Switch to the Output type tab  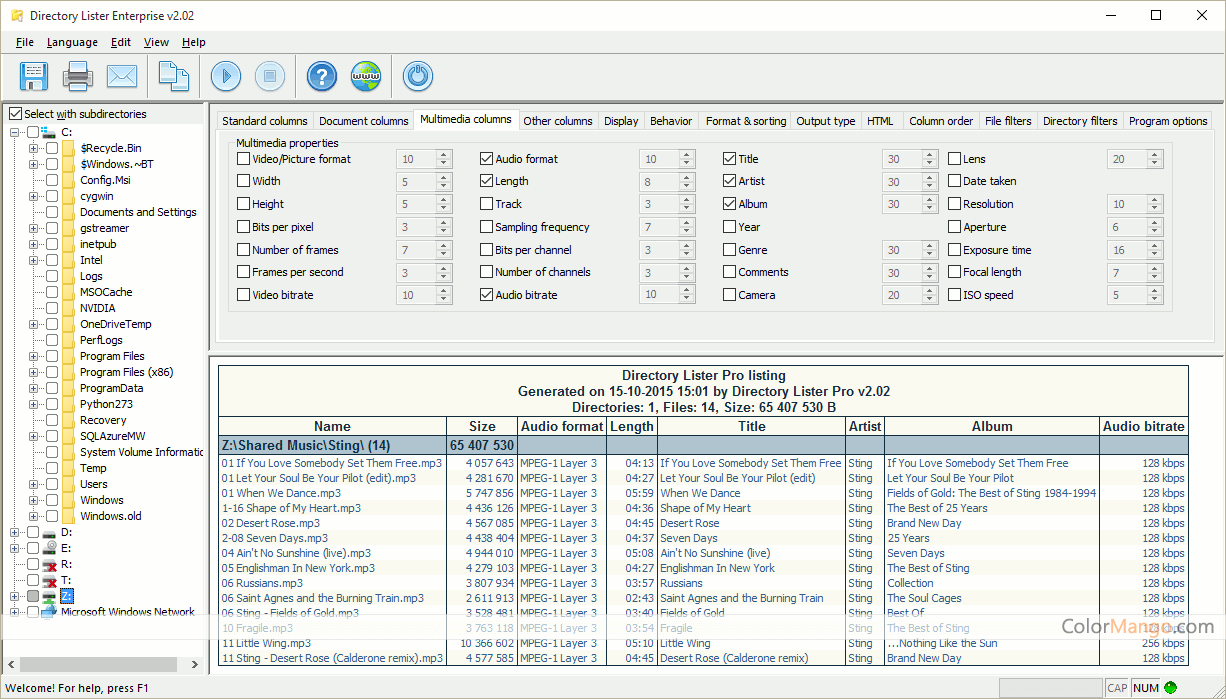point(826,121)
